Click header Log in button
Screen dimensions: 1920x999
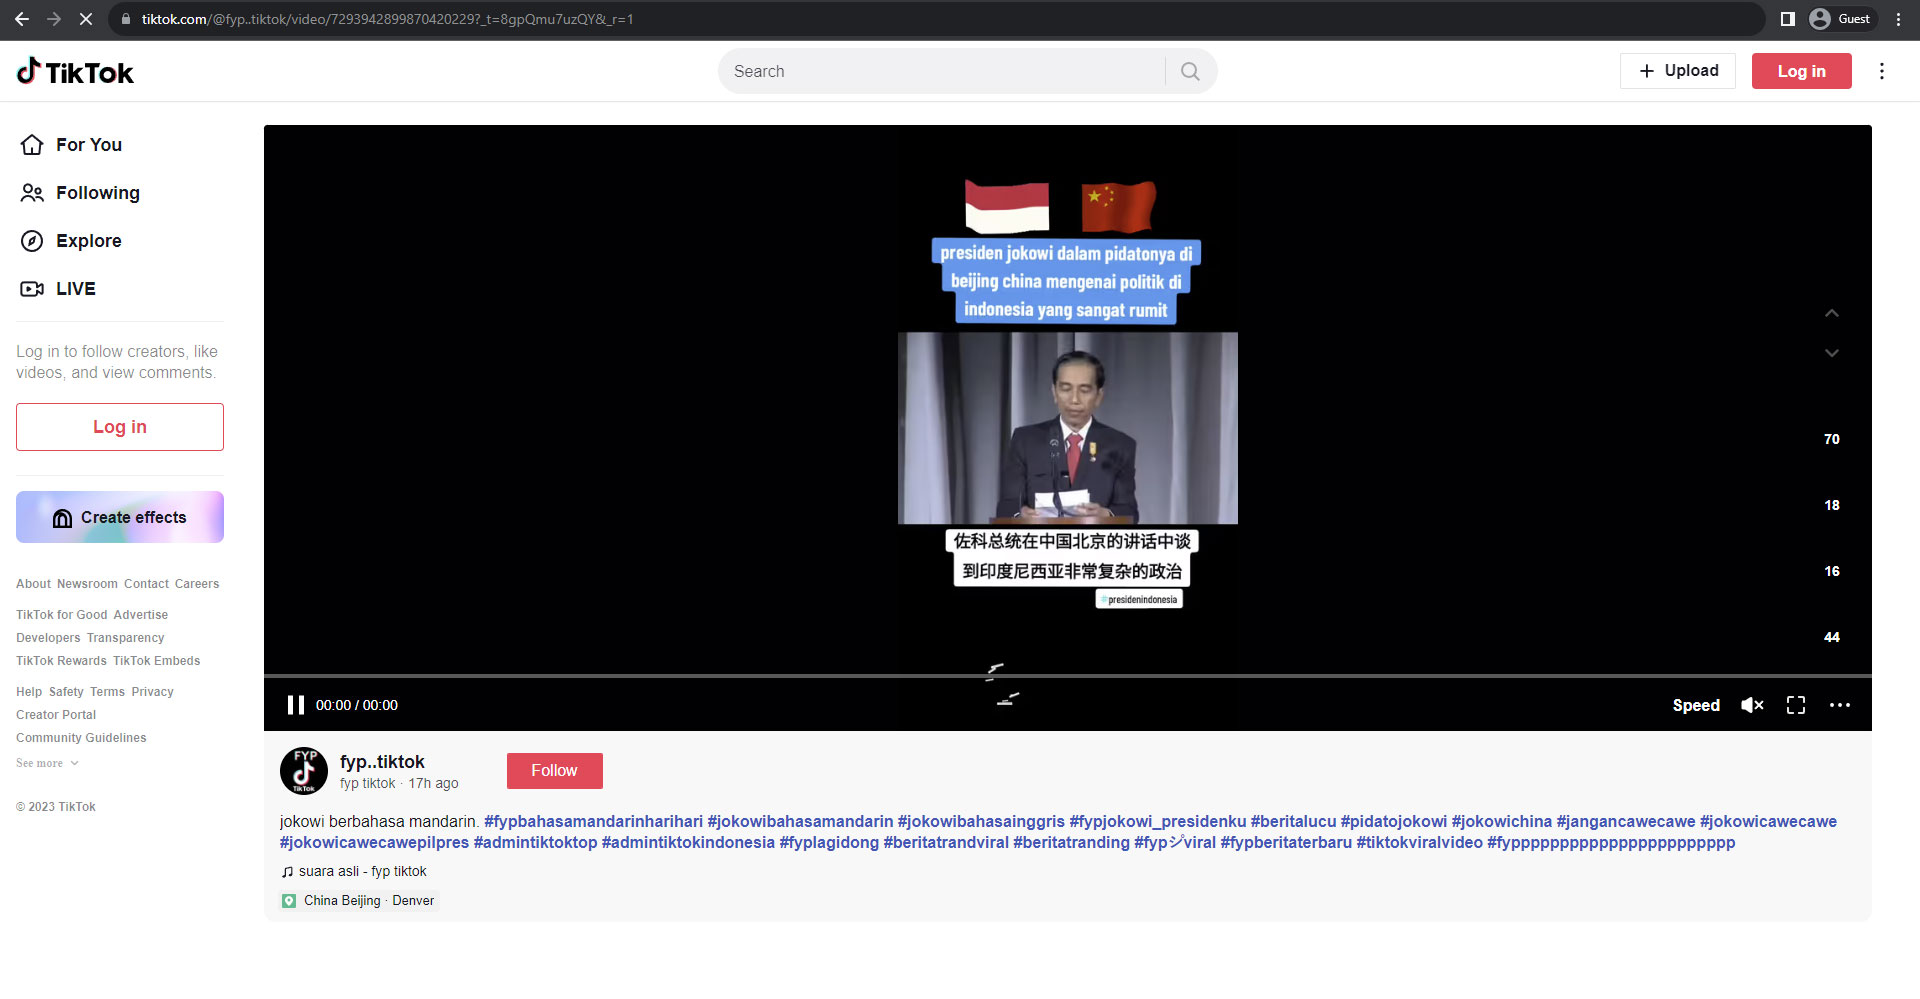coord(1801,71)
